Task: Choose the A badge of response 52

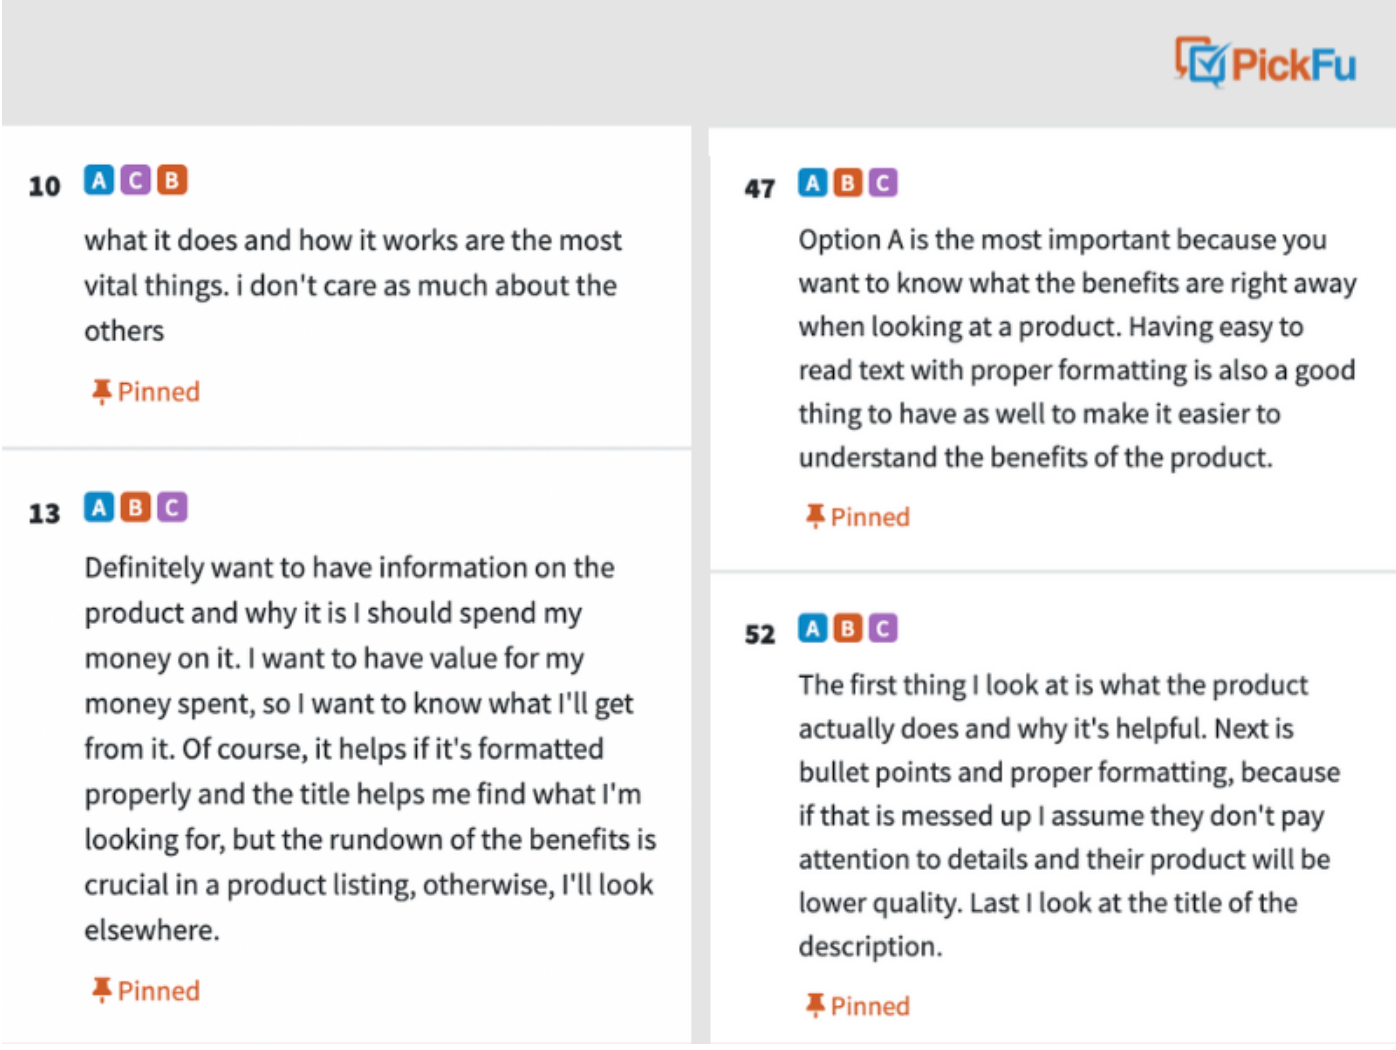Action: tap(812, 628)
